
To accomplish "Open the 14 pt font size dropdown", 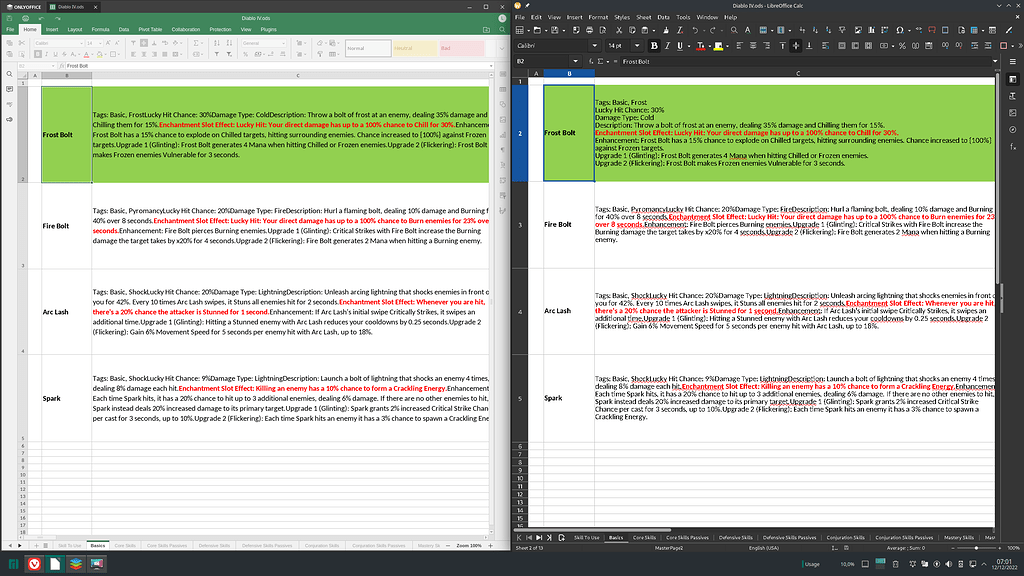I will click(636, 45).
